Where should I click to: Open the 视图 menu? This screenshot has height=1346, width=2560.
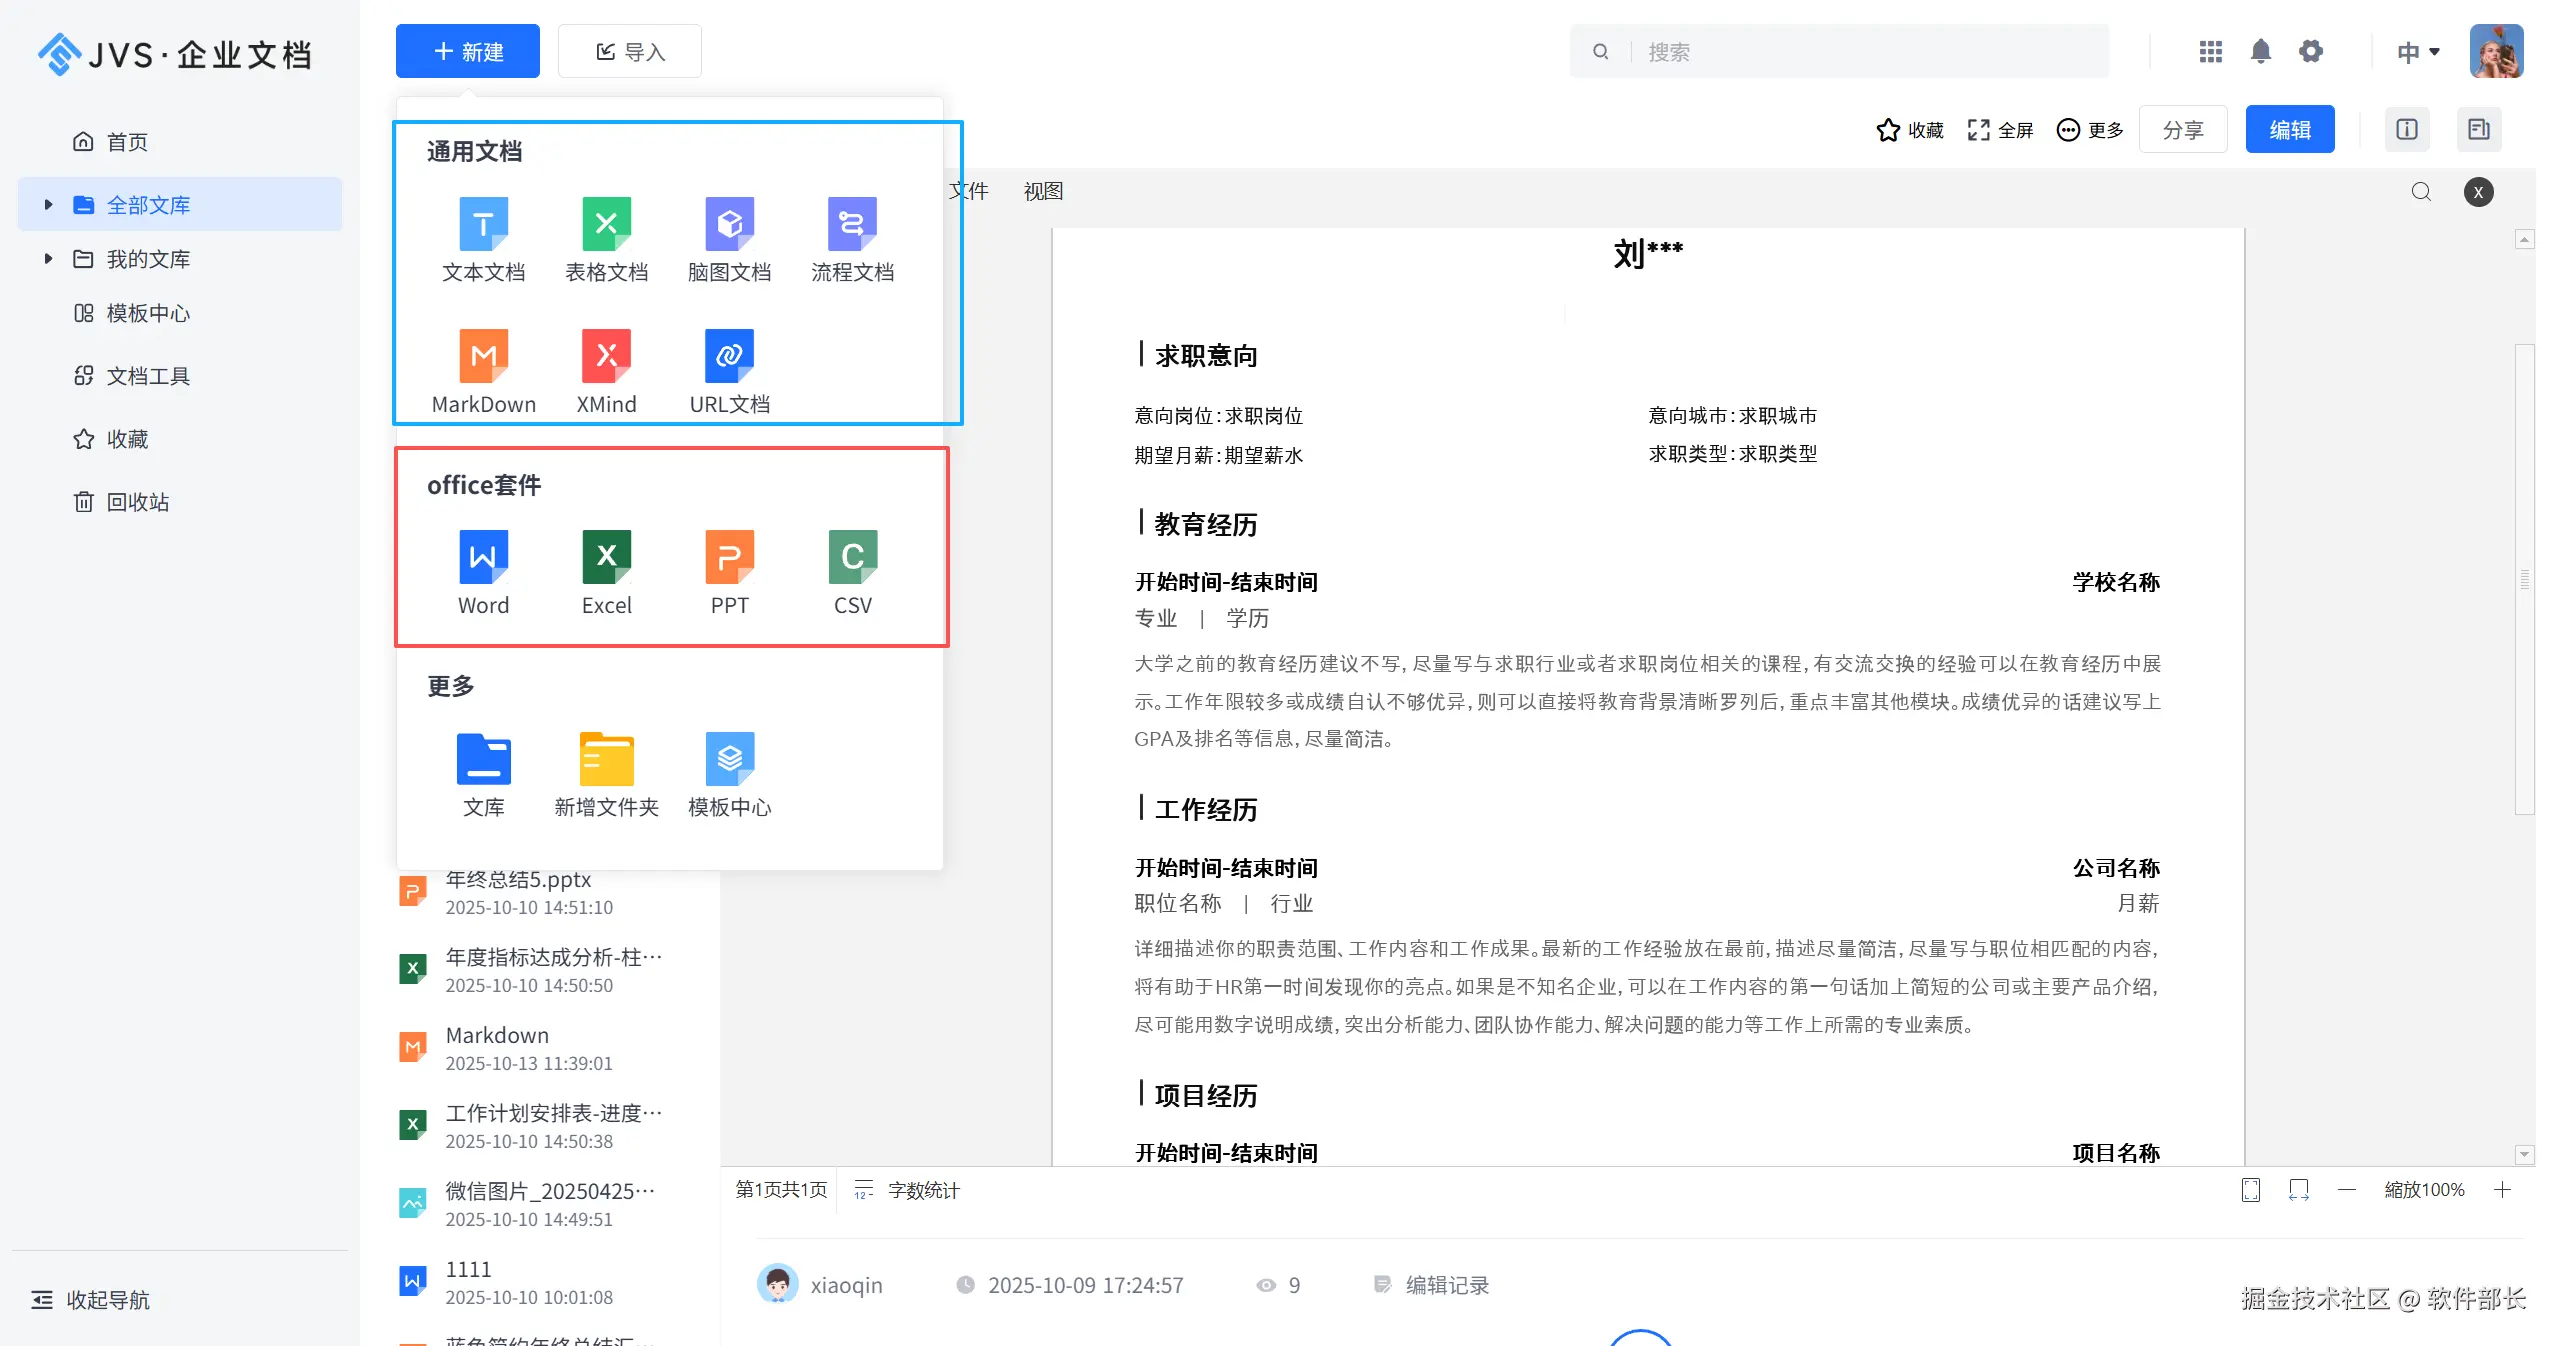tap(1043, 191)
